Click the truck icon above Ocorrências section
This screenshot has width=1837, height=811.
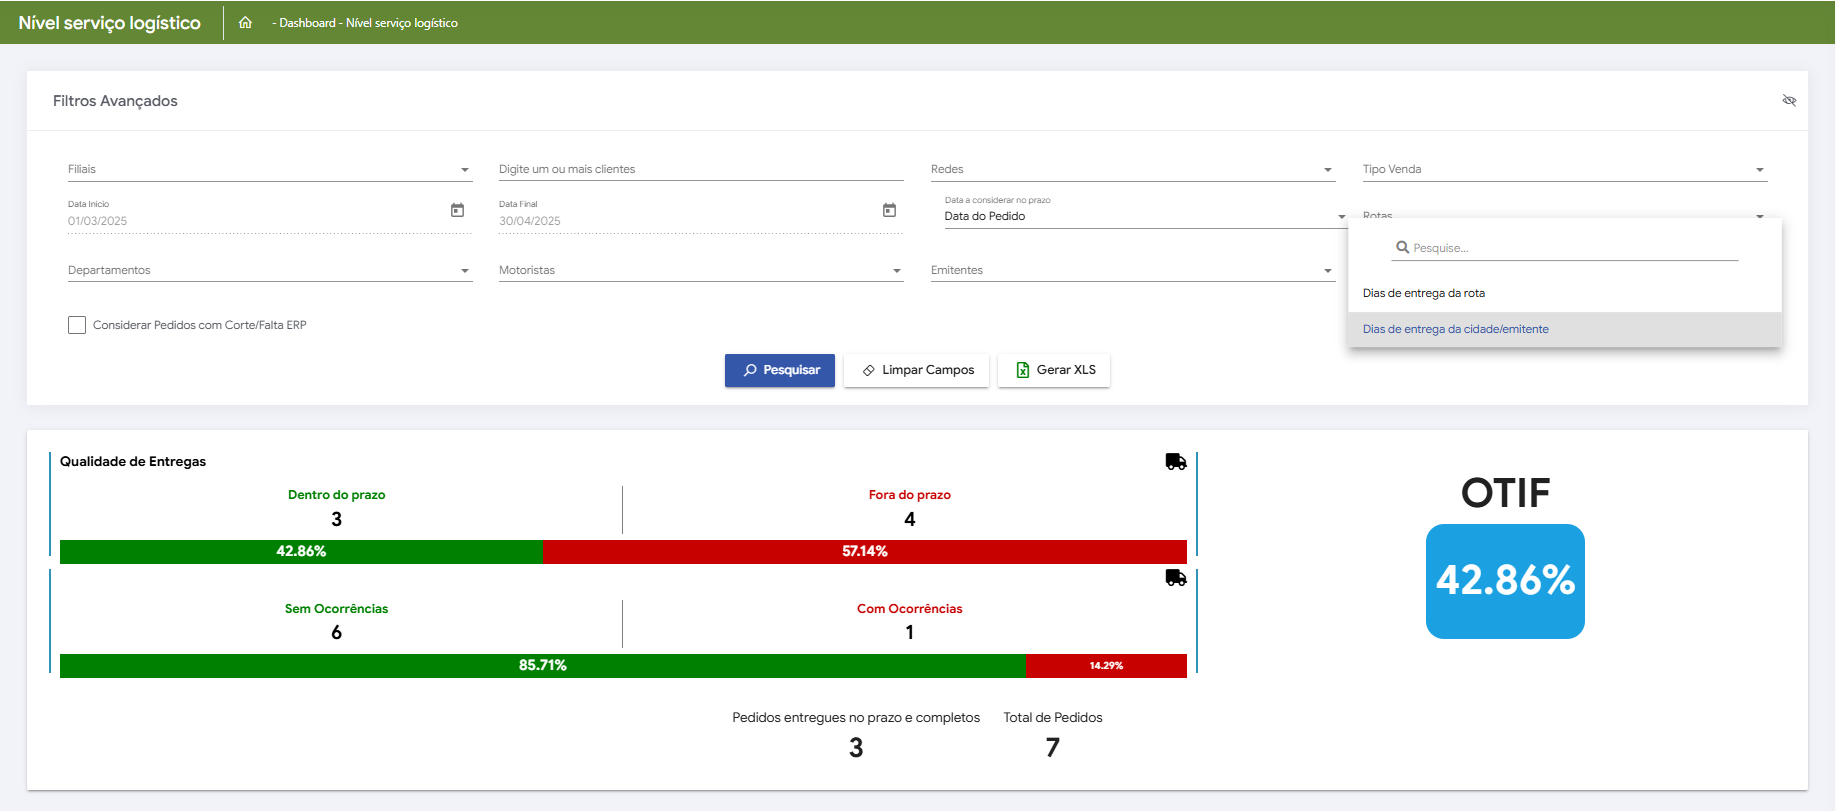pyautogui.click(x=1176, y=578)
